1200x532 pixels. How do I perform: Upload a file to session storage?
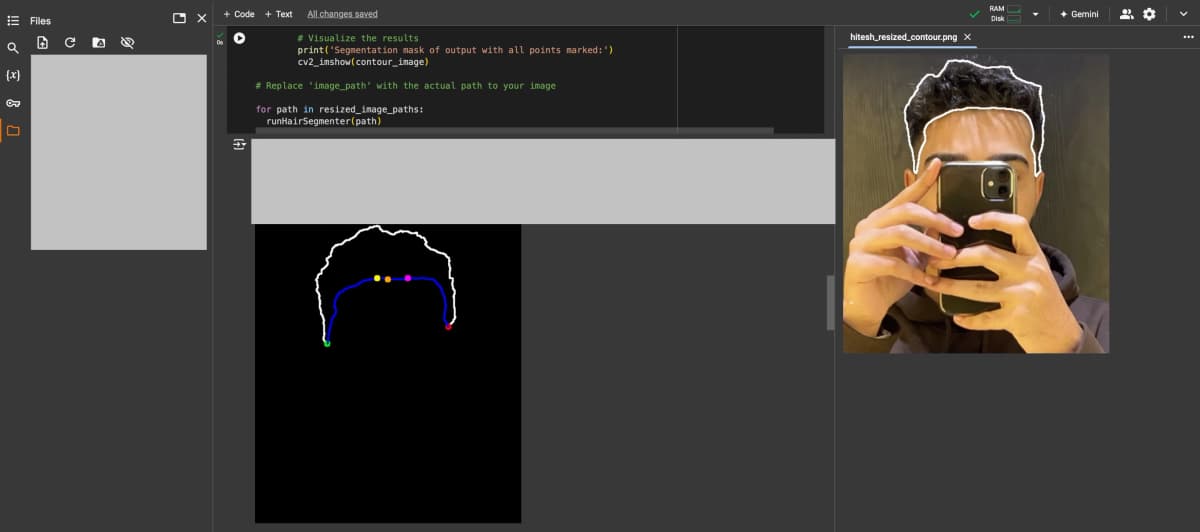(x=42, y=43)
